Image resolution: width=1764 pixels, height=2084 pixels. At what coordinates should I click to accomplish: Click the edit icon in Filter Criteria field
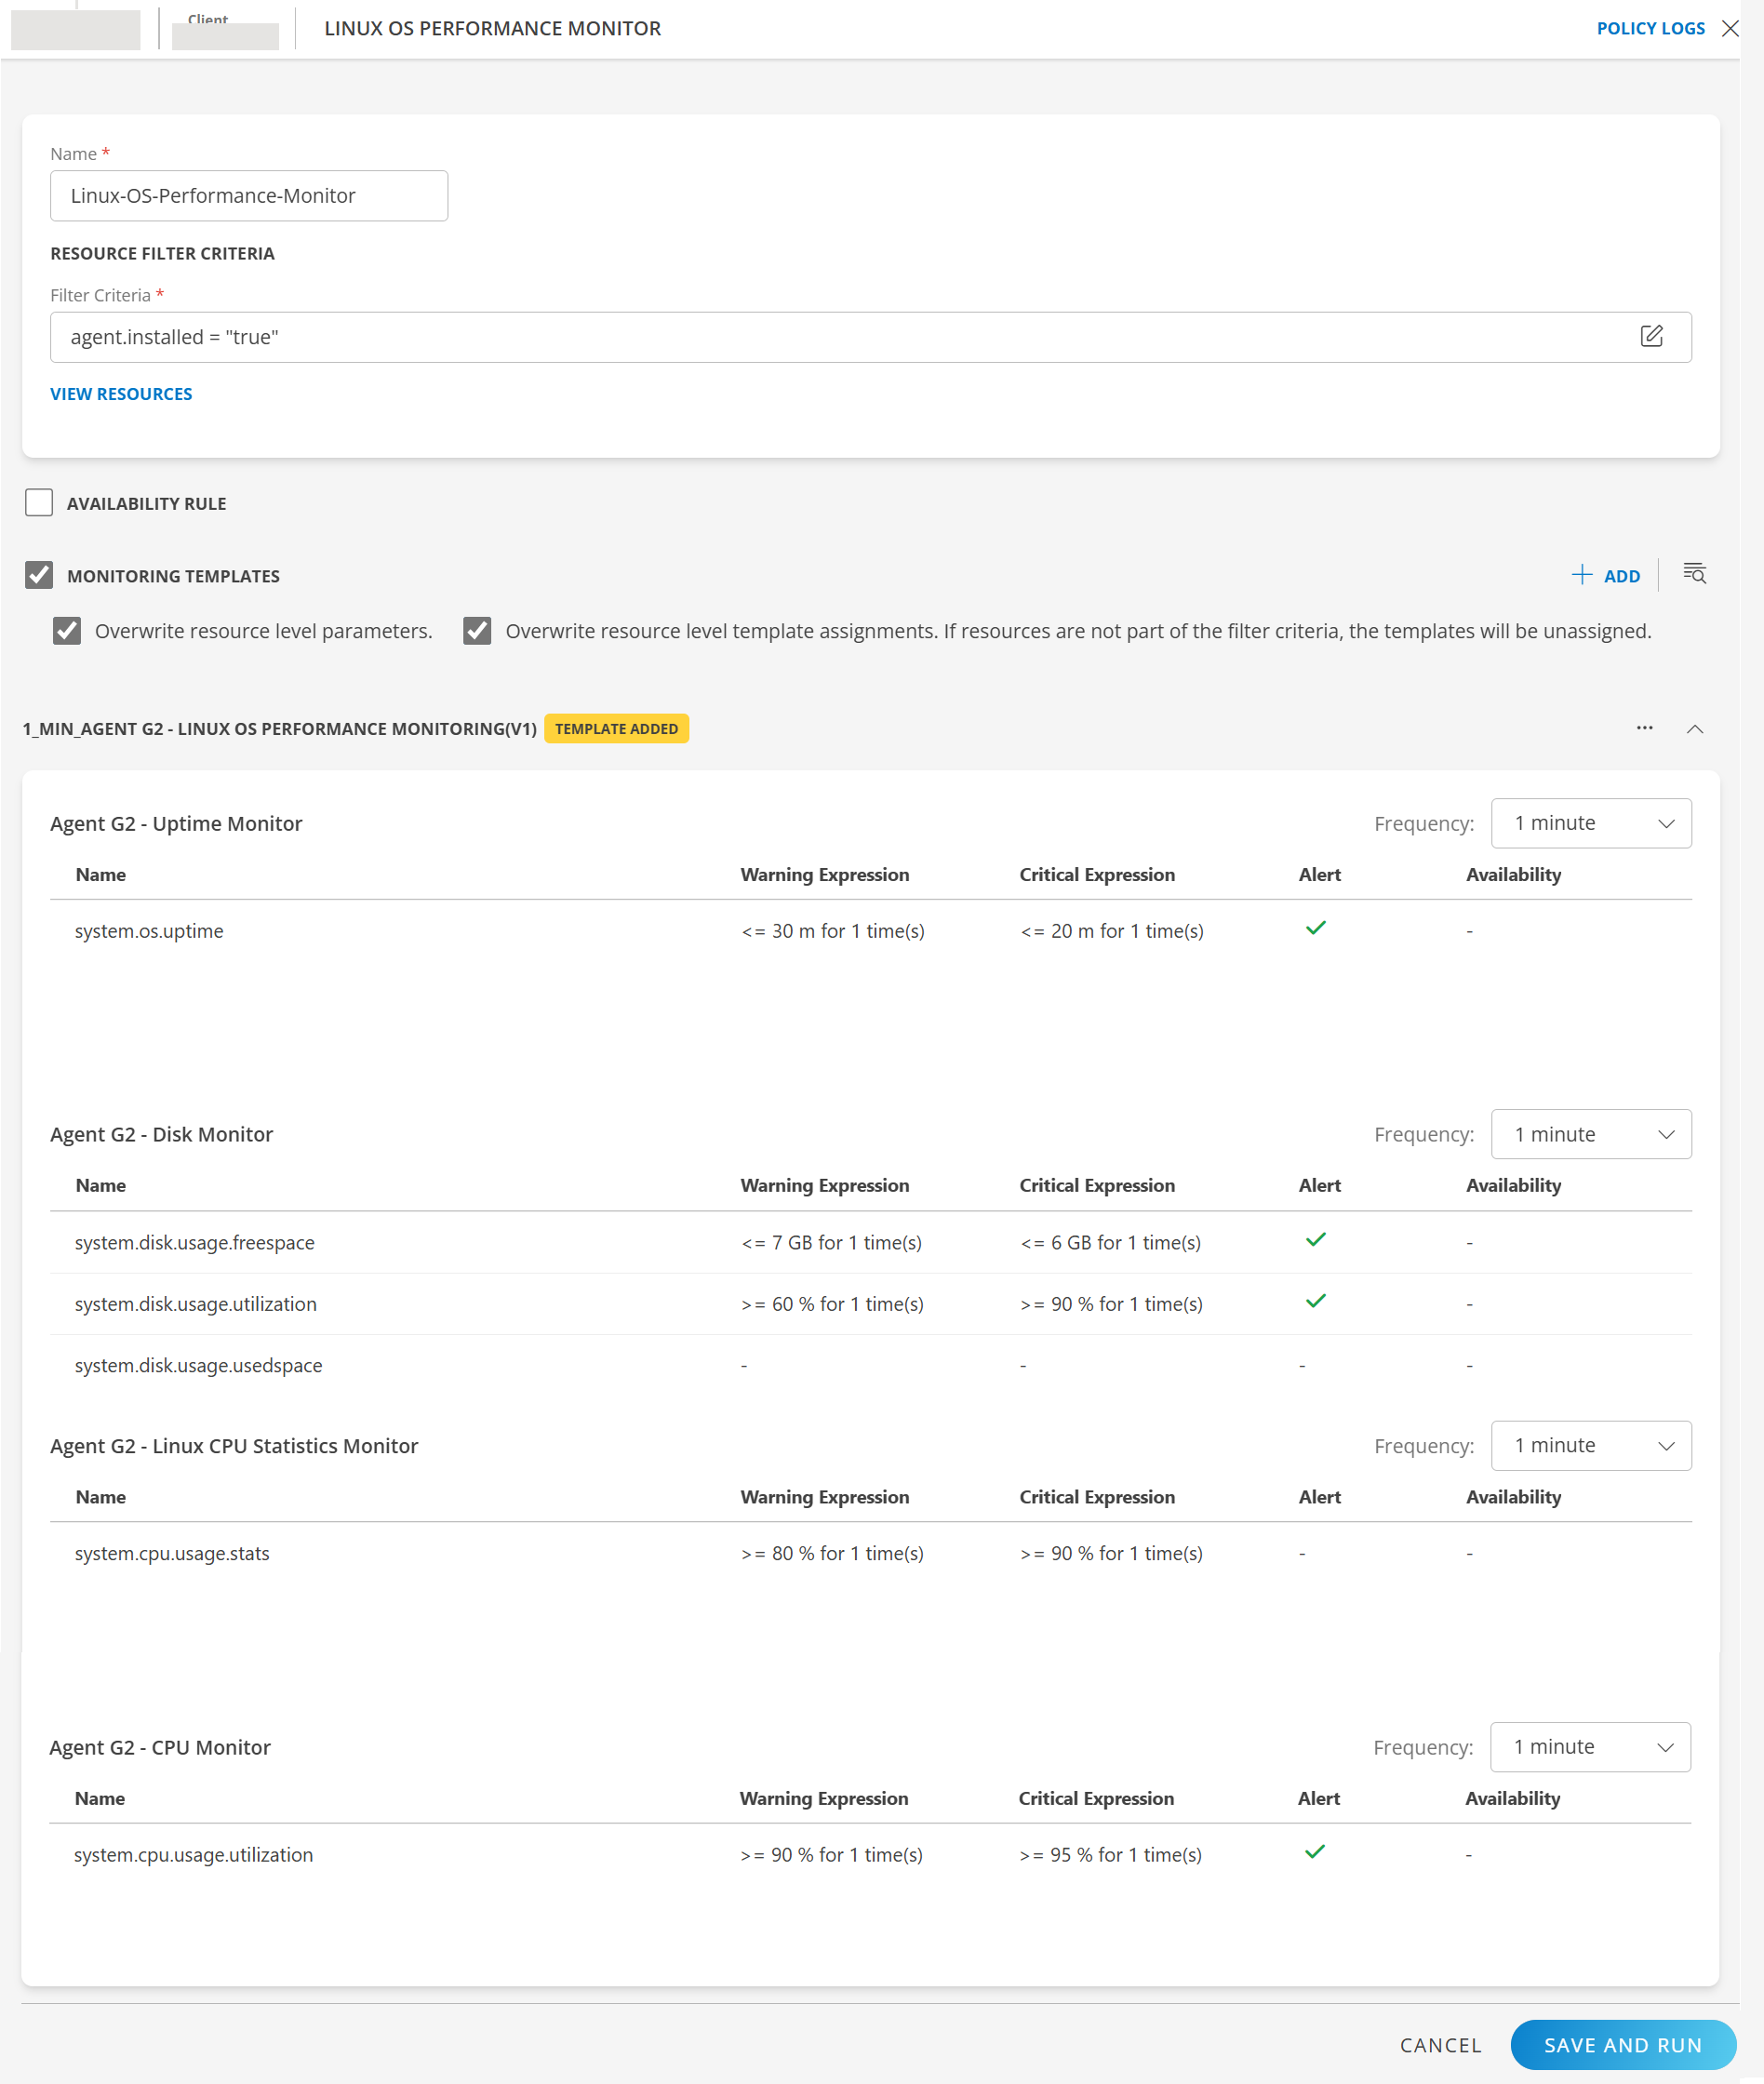tap(1651, 336)
